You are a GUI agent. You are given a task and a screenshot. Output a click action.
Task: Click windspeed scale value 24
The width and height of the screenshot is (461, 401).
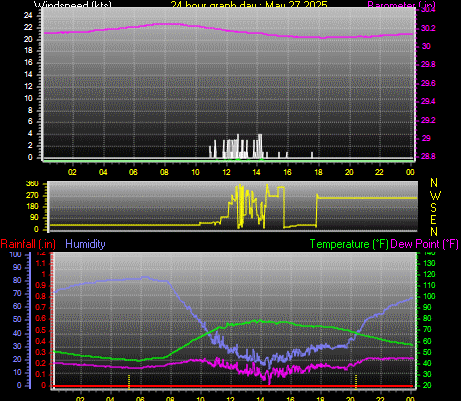point(28,15)
